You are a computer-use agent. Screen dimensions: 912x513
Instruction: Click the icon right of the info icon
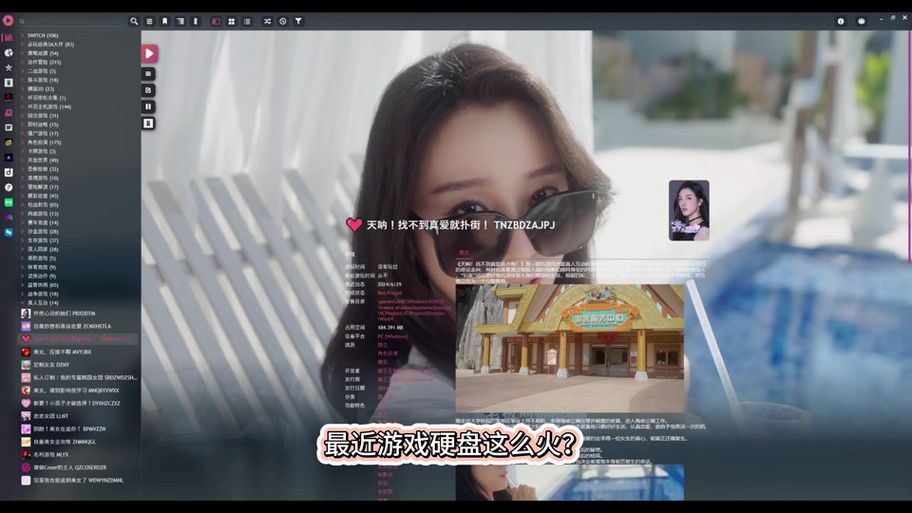[861, 21]
